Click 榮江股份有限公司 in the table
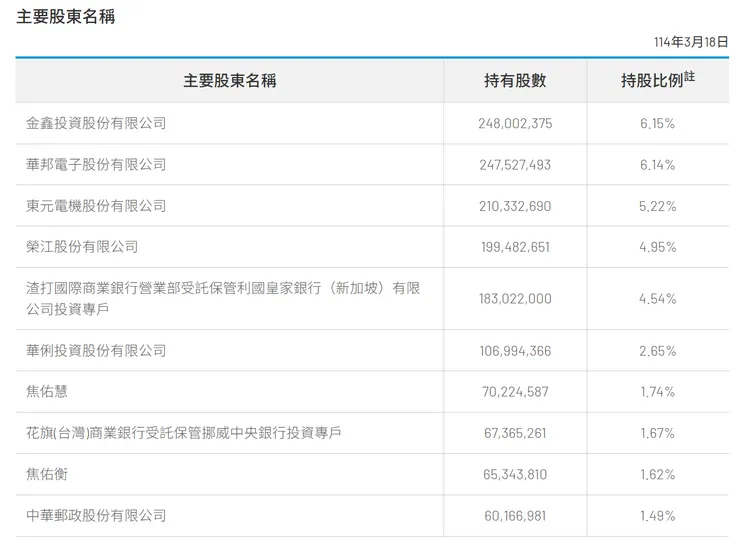This screenshot has width=740, height=543. (x=82, y=247)
